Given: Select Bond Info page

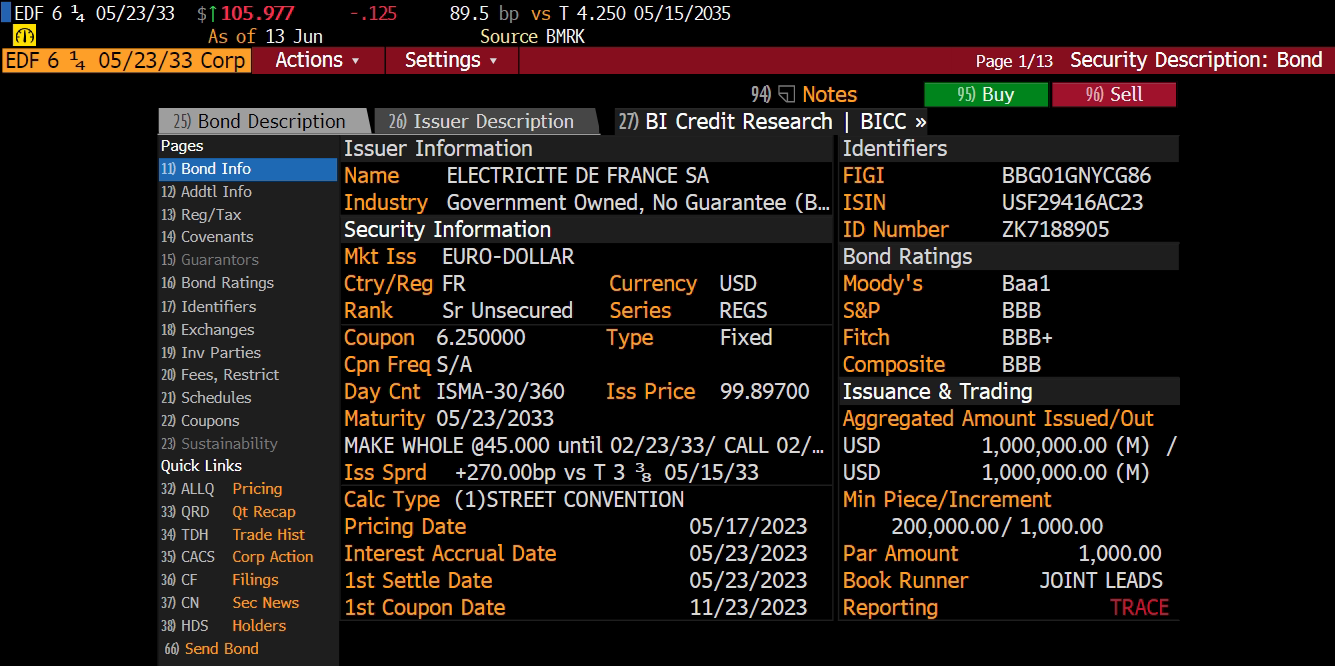Looking at the screenshot, I should coord(248,169).
